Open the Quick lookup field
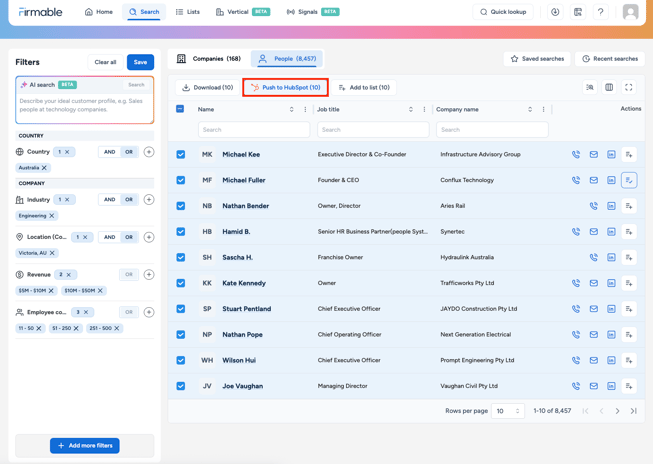 click(503, 12)
